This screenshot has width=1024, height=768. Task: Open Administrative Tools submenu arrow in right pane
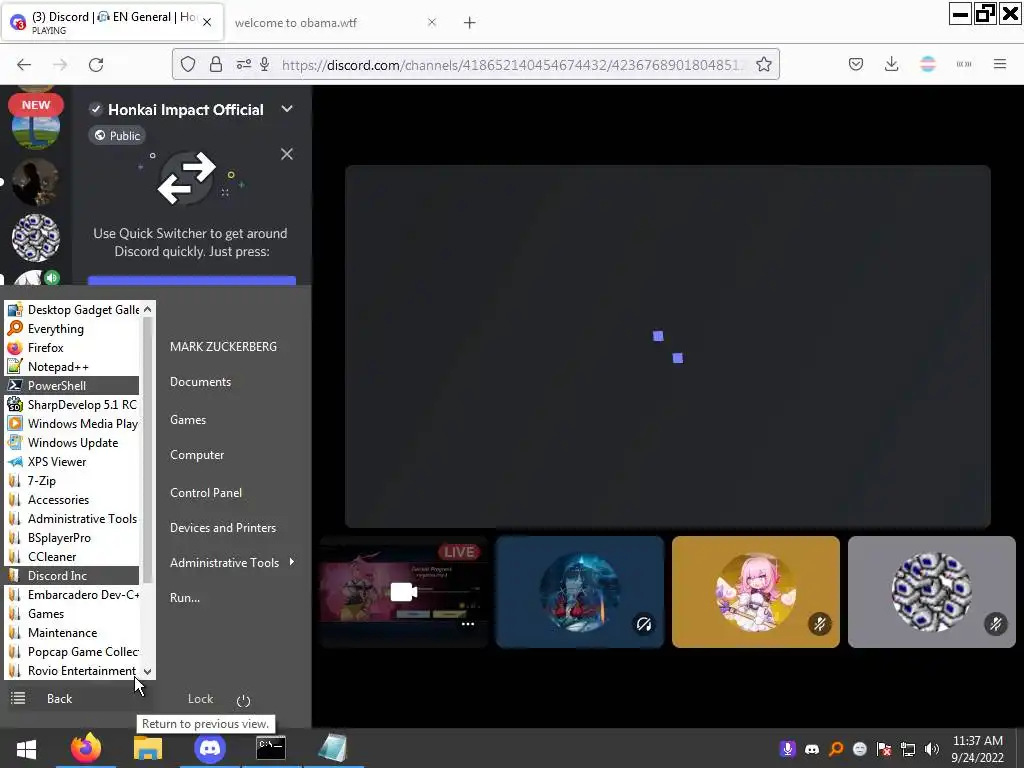pyautogui.click(x=291, y=562)
